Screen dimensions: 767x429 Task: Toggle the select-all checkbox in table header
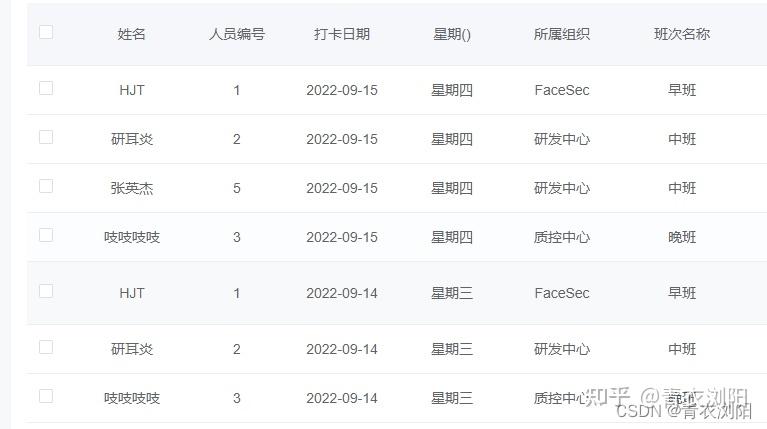(x=46, y=32)
